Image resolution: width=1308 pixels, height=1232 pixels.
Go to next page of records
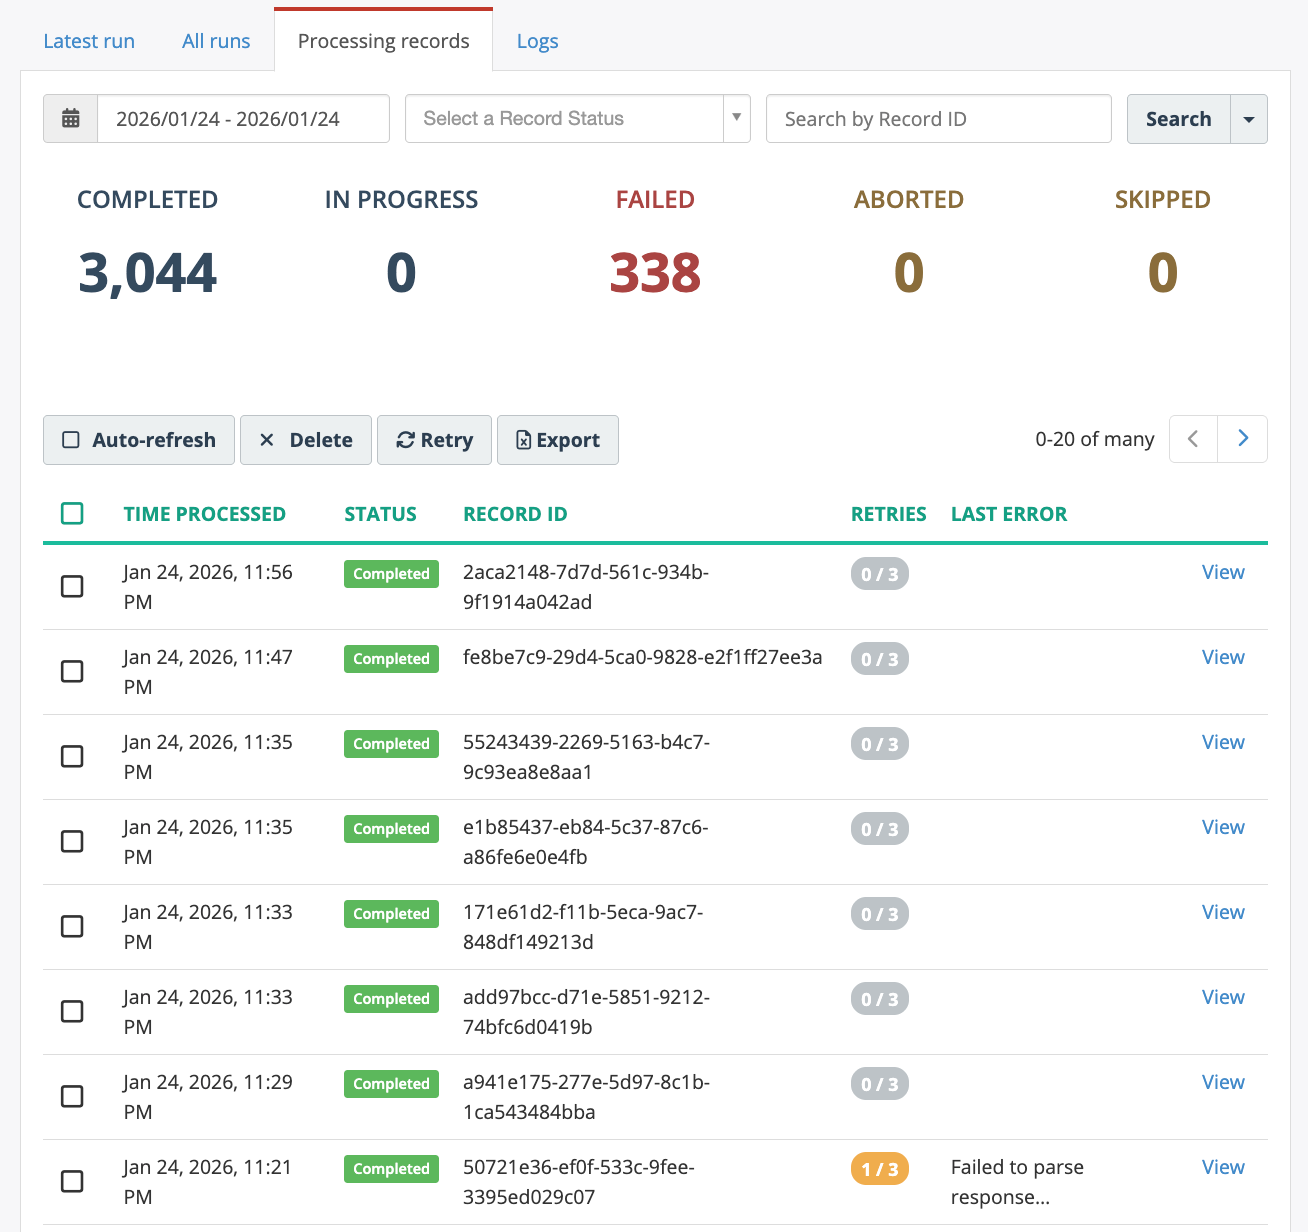(1243, 439)
